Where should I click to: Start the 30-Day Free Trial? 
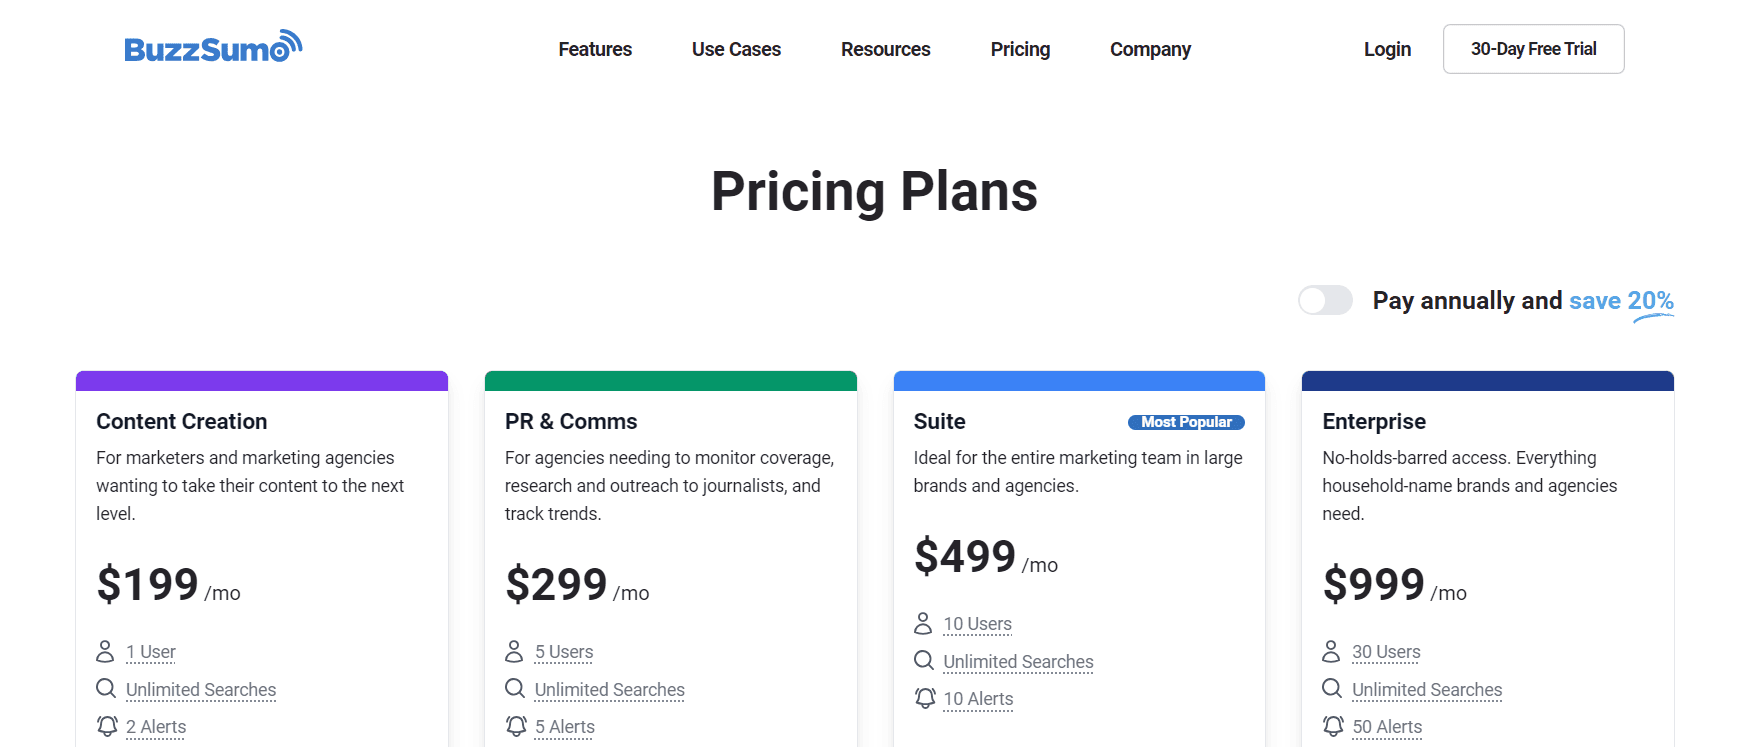point(1533,49)
